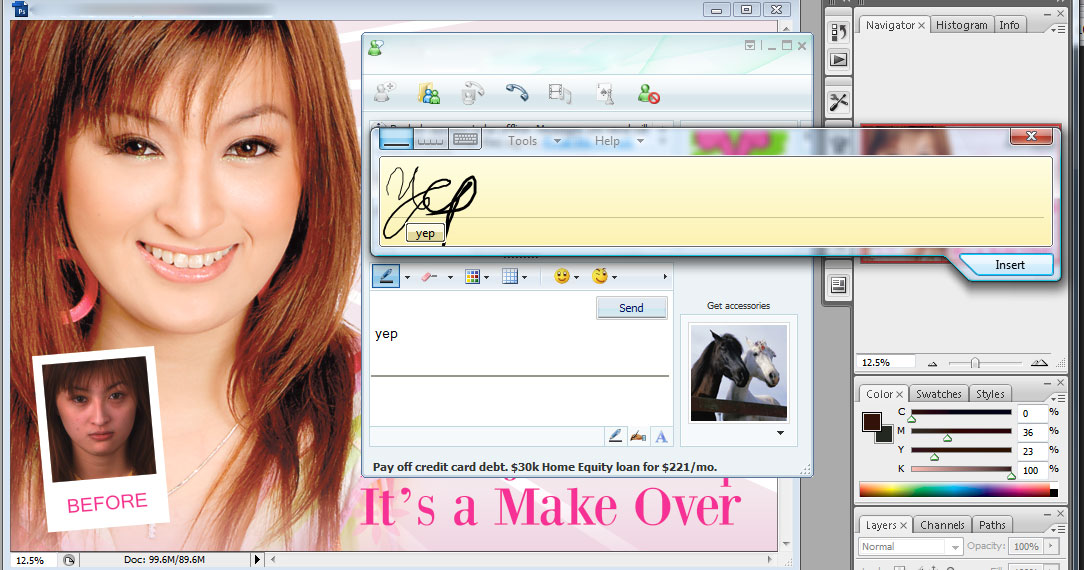1084x570 pixels.
Task: Switch to the Paths tab
Action: pyautogui.click(x=992, y=525)
